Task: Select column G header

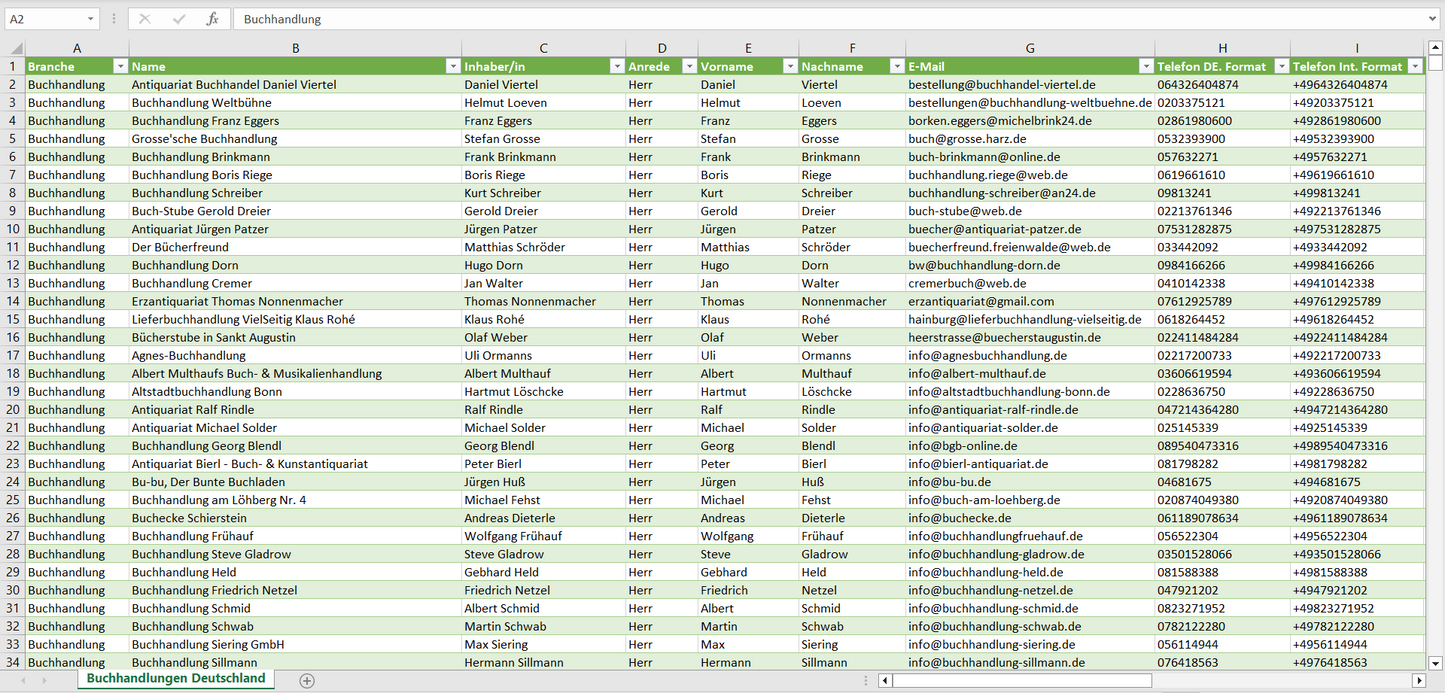Action: pyautogui.click(x=1030, y=48)
